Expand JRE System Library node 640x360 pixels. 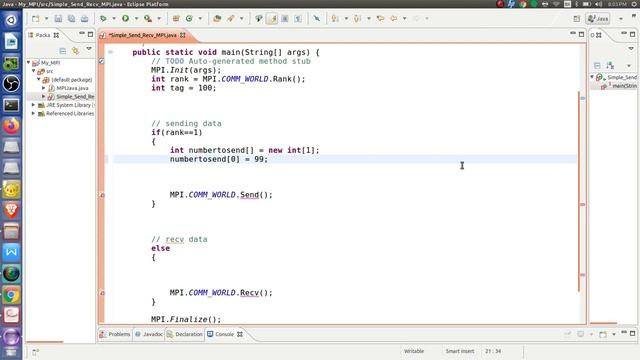(33, 105)
